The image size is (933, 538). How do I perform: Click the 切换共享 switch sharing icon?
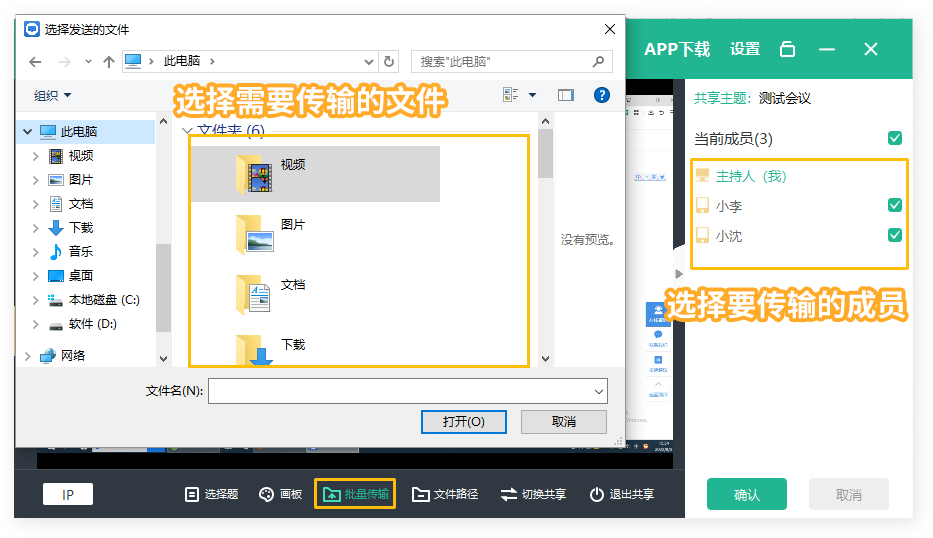(508, 494)
